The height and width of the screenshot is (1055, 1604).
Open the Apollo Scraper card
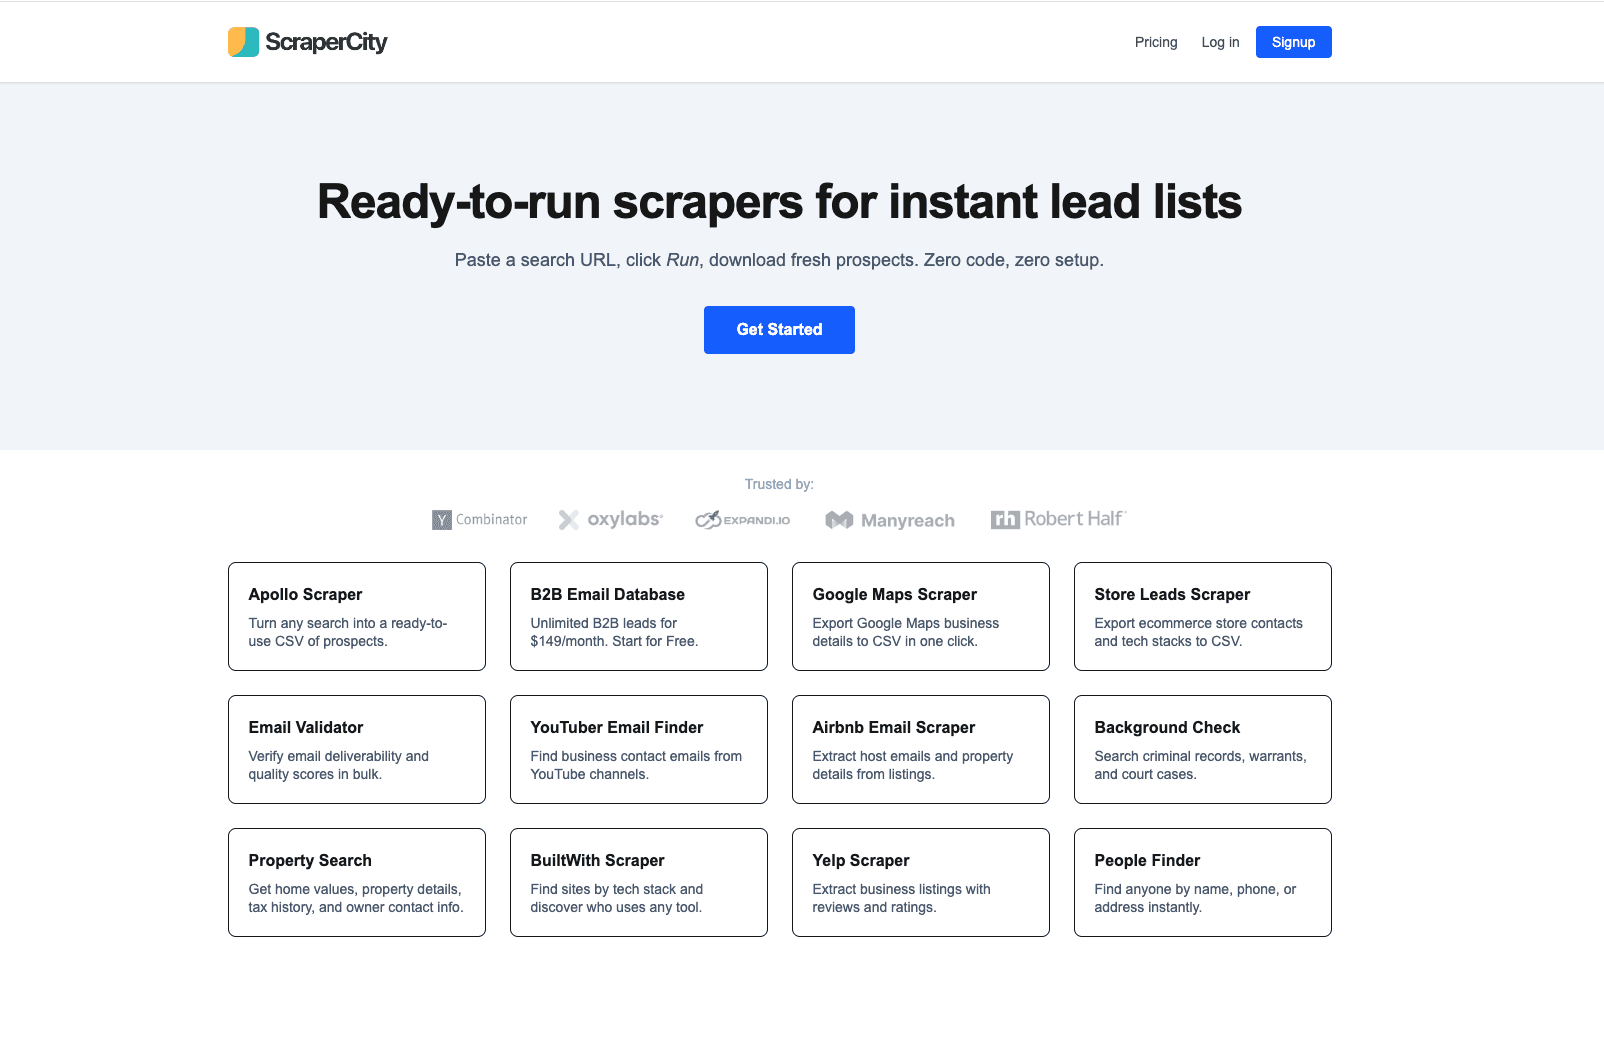pyautogui.click(x=357, y=616)
